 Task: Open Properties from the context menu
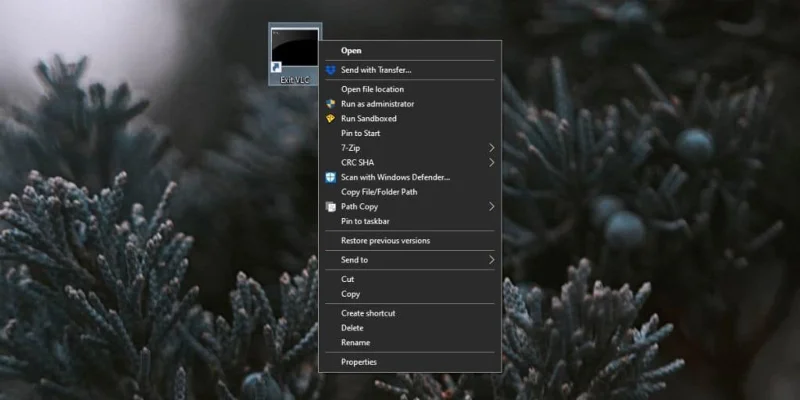click(410, 362)
